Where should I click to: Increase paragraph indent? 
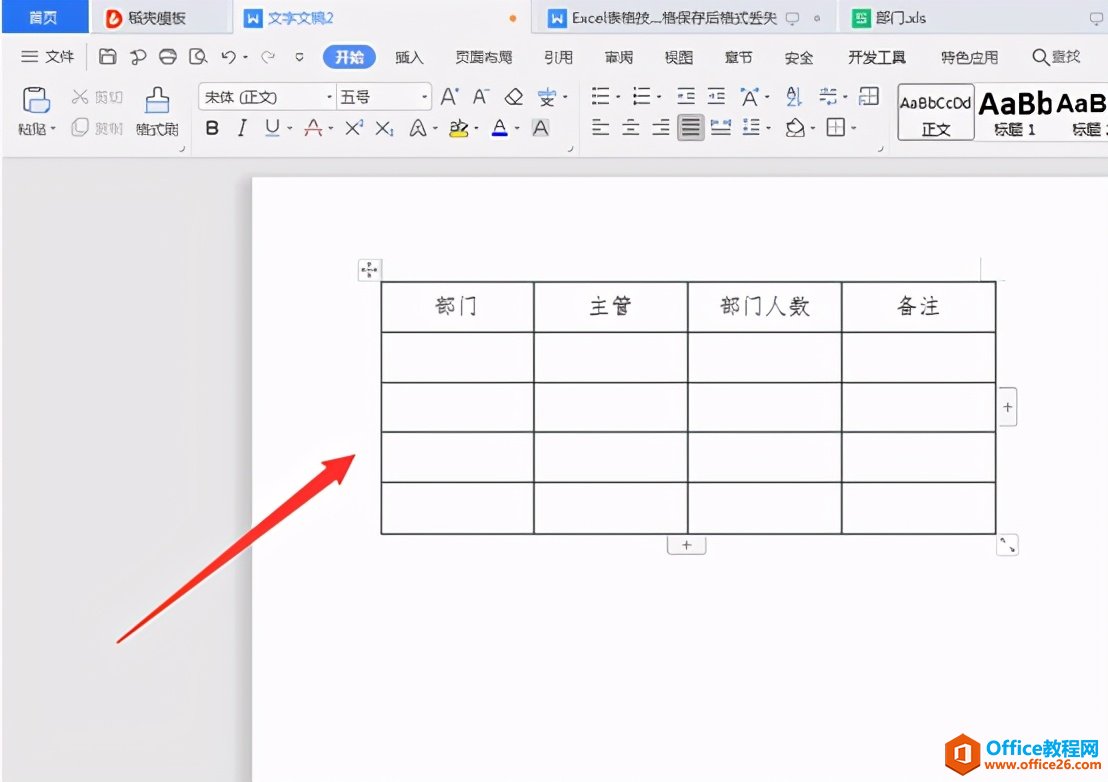click(x=717, y=96)
